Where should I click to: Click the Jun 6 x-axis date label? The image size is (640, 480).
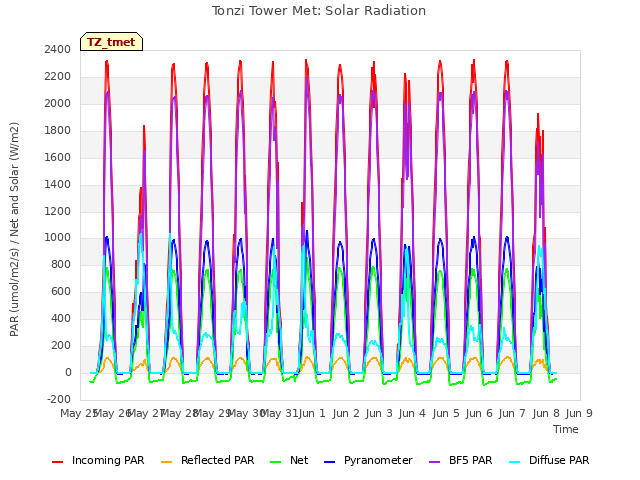(x=479, y=413)
